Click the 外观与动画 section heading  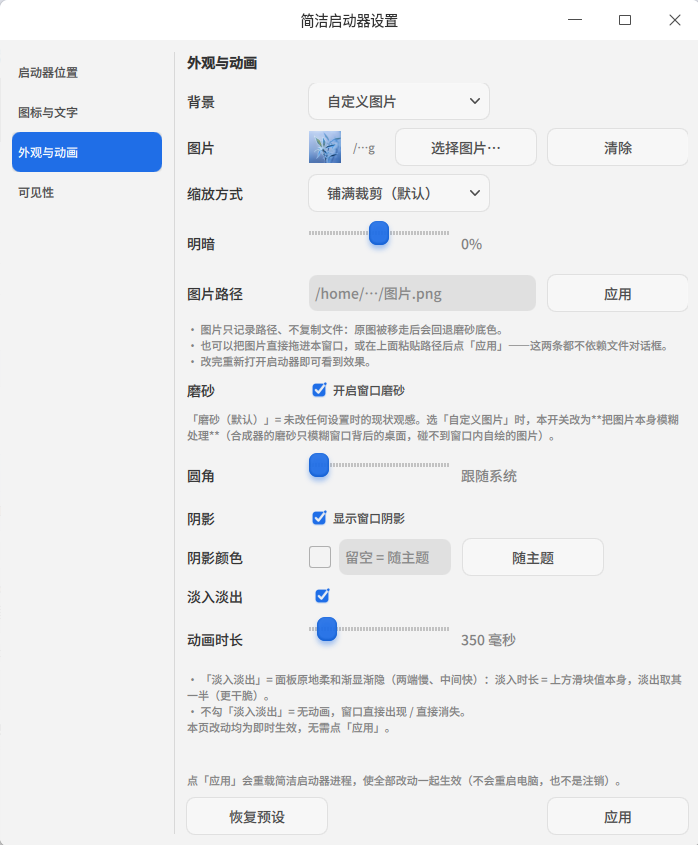(222, 63)
